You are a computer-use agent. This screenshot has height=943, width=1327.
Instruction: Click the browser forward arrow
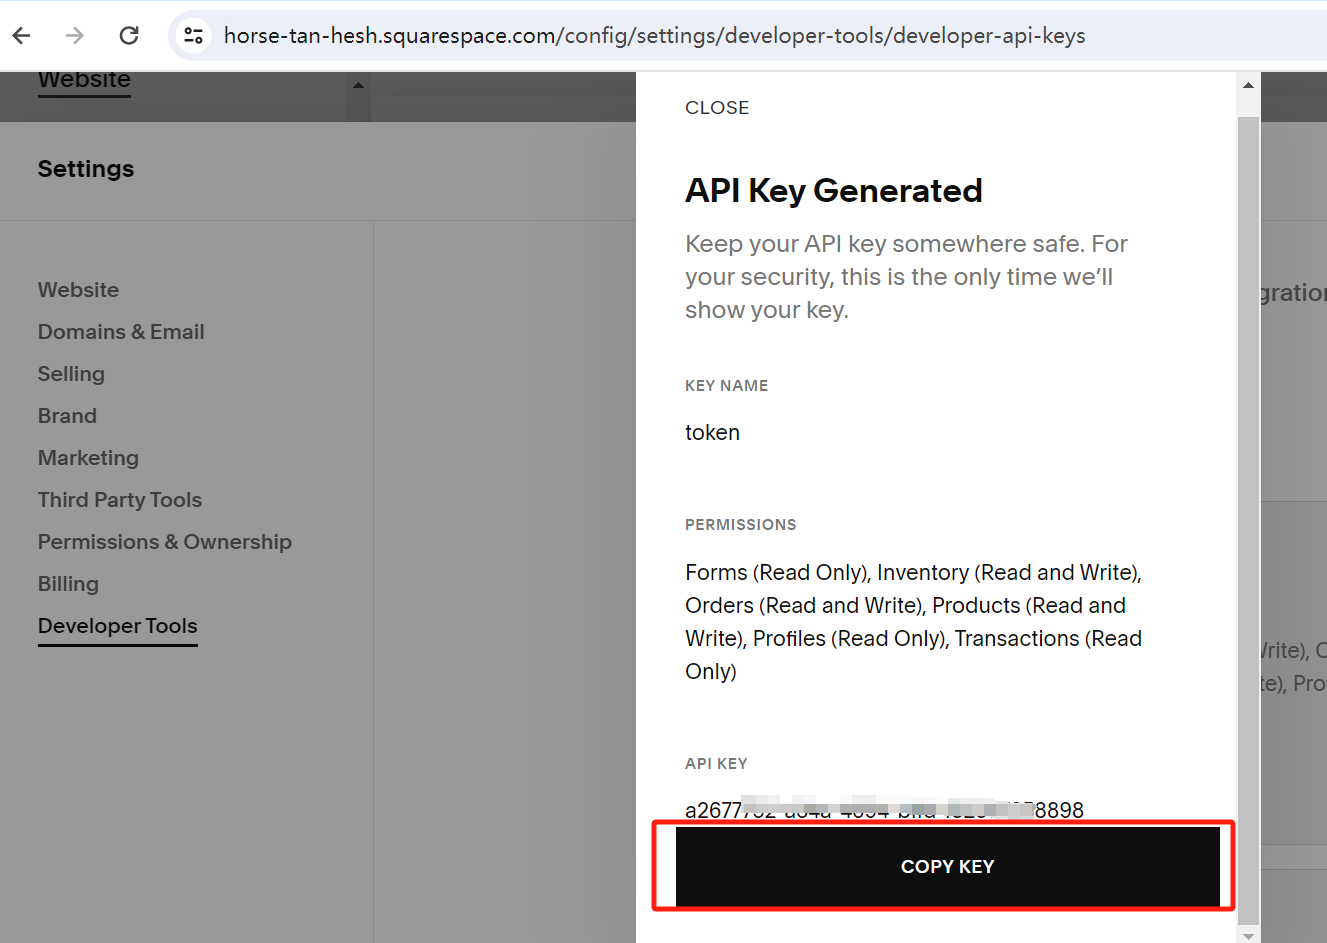(x=74, y=35)
